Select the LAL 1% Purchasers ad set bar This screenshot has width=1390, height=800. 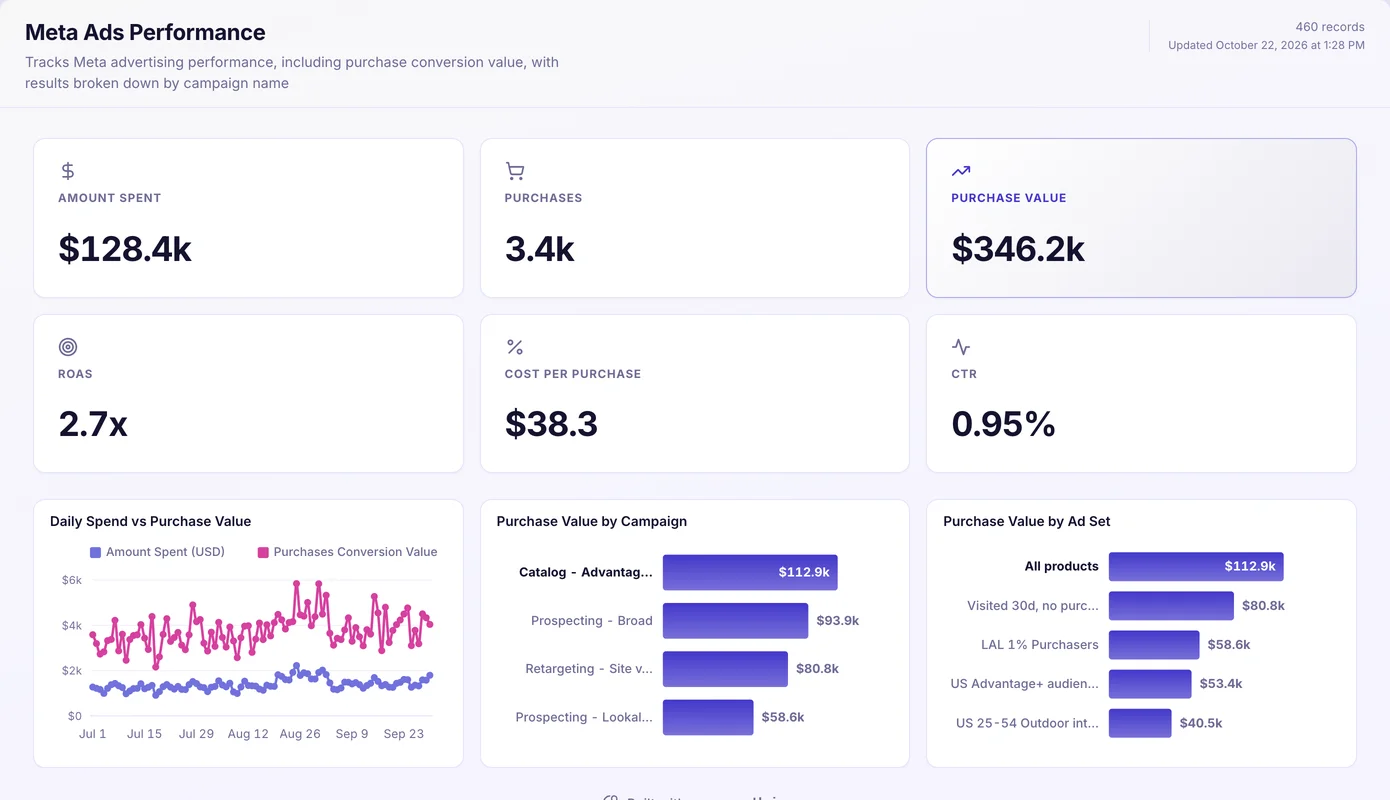pos(1154,644)
